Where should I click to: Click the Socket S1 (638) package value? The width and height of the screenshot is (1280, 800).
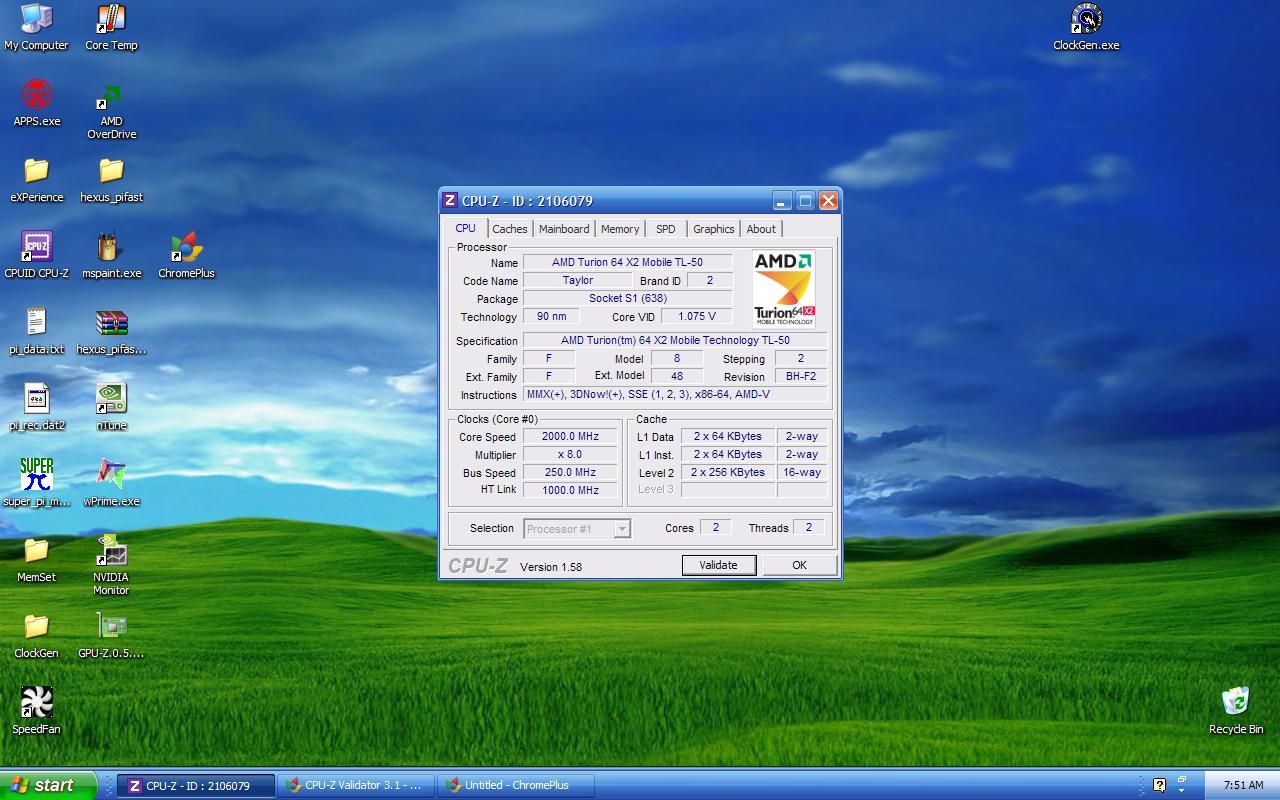point(627,298)
